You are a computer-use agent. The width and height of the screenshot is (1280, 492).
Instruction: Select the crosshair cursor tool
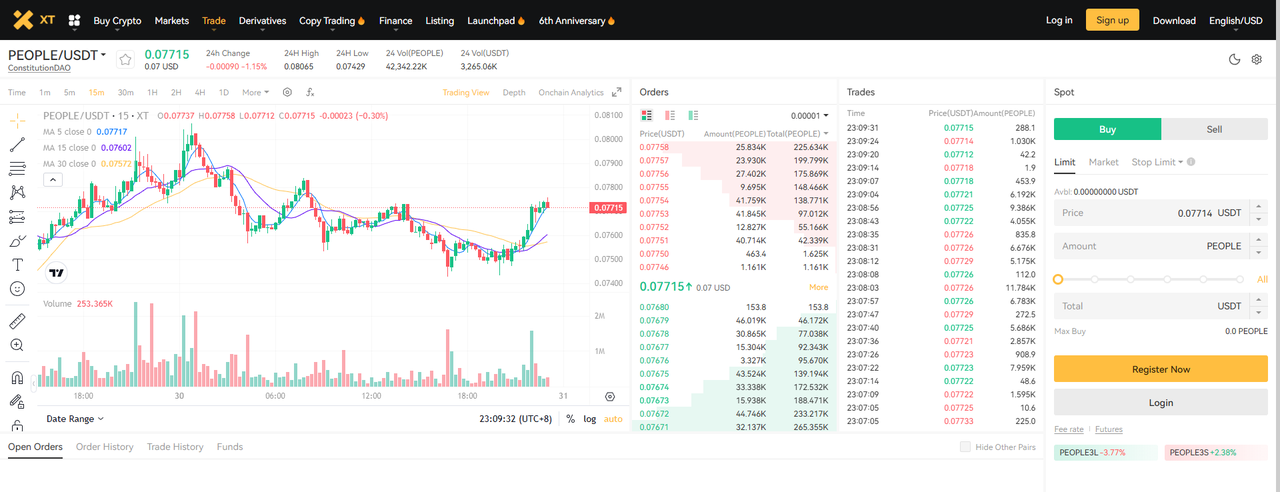17,120
